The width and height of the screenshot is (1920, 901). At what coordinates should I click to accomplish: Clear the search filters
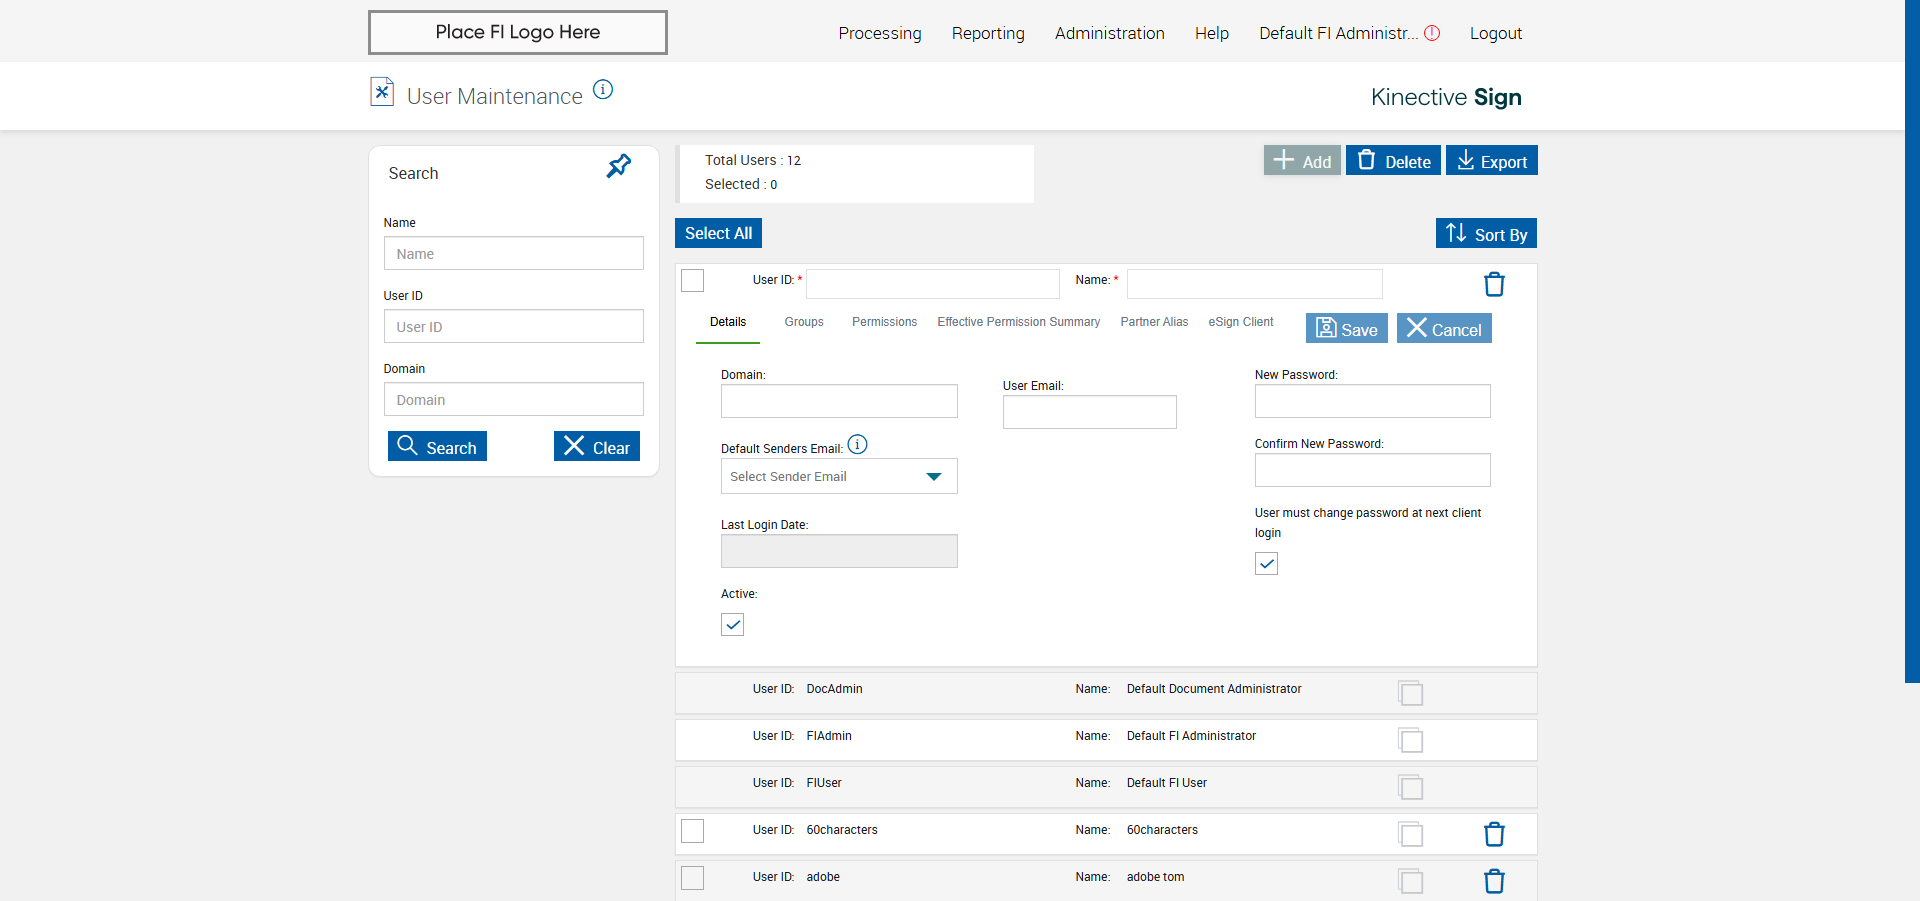pos(596,446)
